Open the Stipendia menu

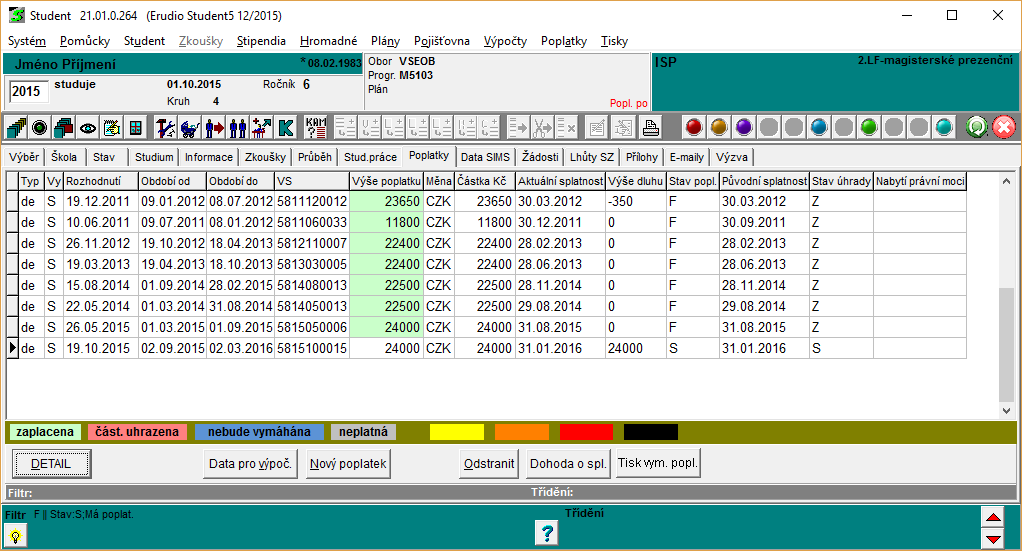[x=261, y=41]
